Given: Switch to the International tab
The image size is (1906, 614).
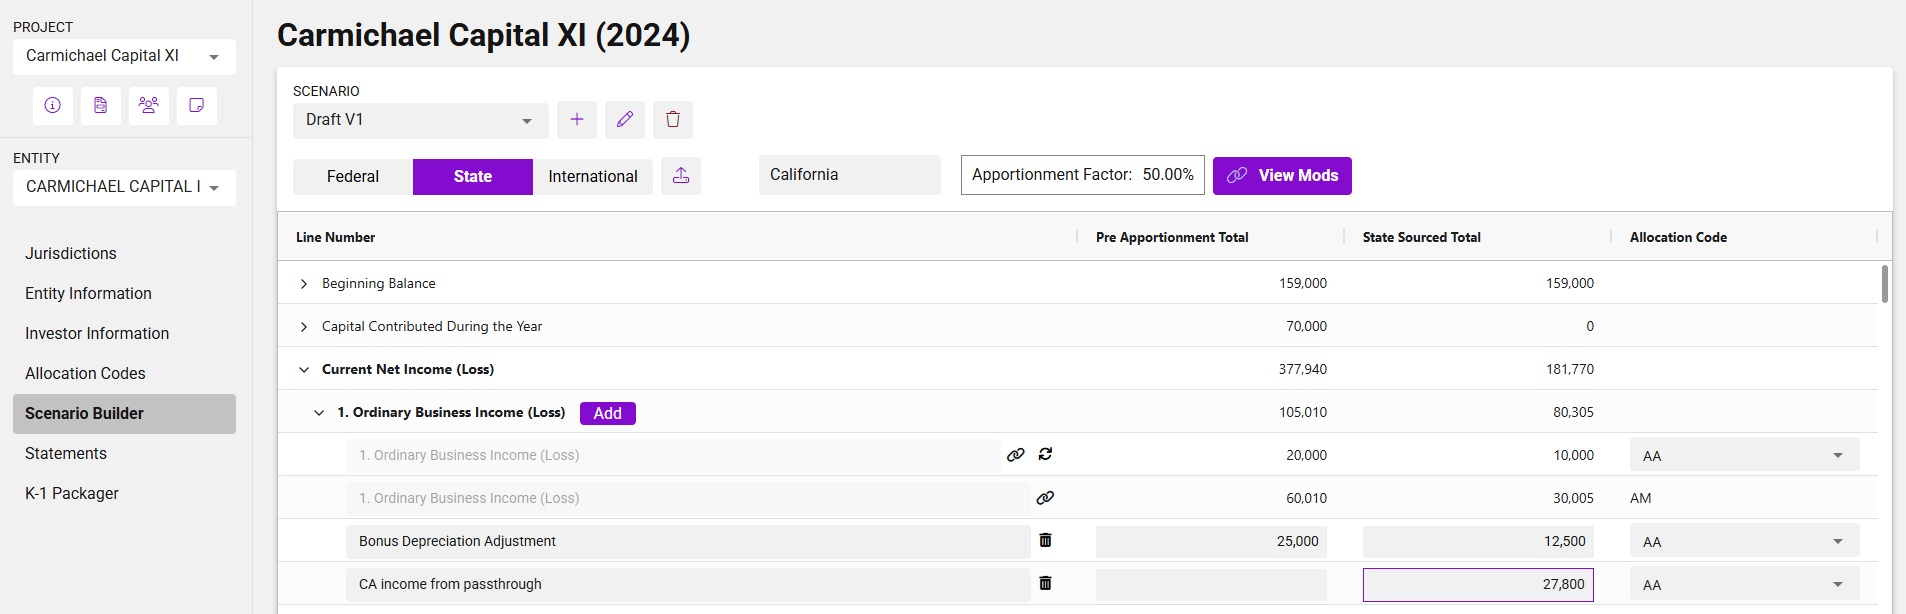Looking at the screenshot, I should pos(593,177).
